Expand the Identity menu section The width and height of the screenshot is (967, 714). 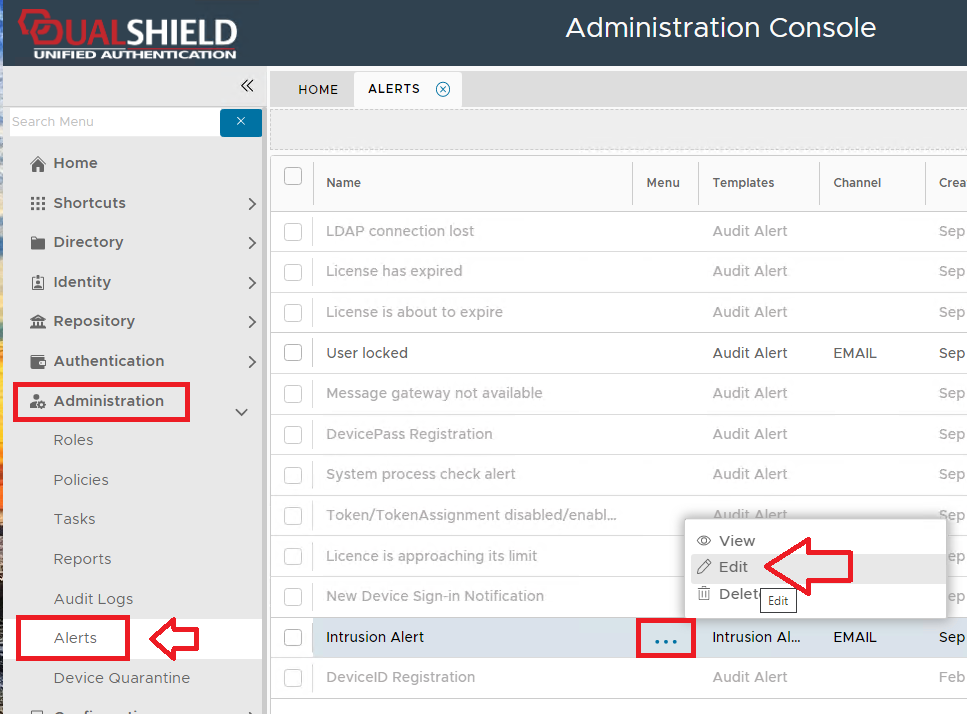pos(251,283)
